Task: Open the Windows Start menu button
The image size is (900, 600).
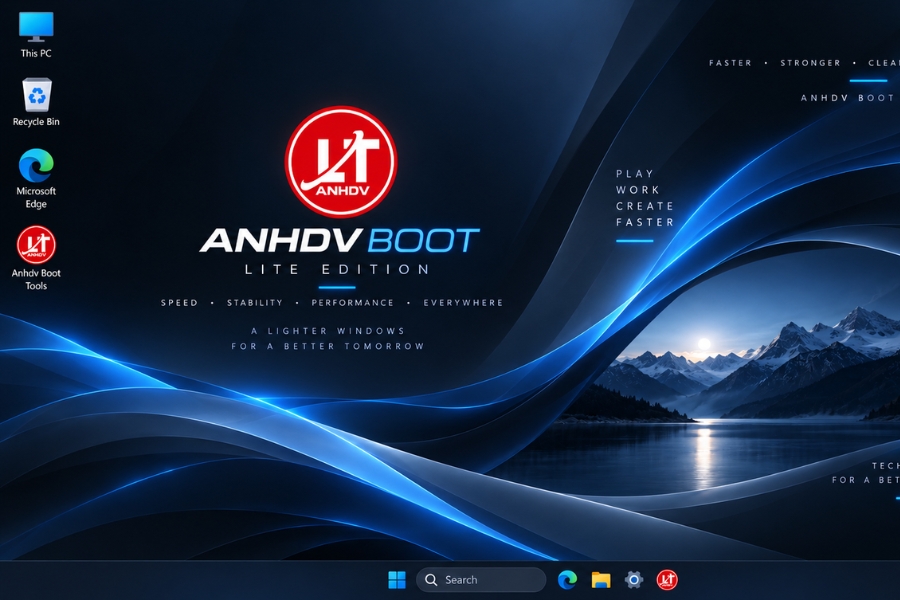Action: tap(397, 580)
